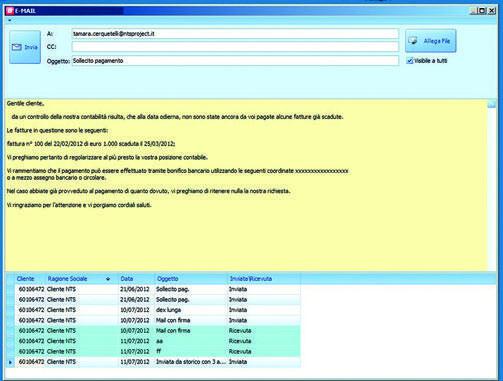Select the second 21/06/2012 Sollecito pag. row
The image size is (503, 381).
(158, 299)
